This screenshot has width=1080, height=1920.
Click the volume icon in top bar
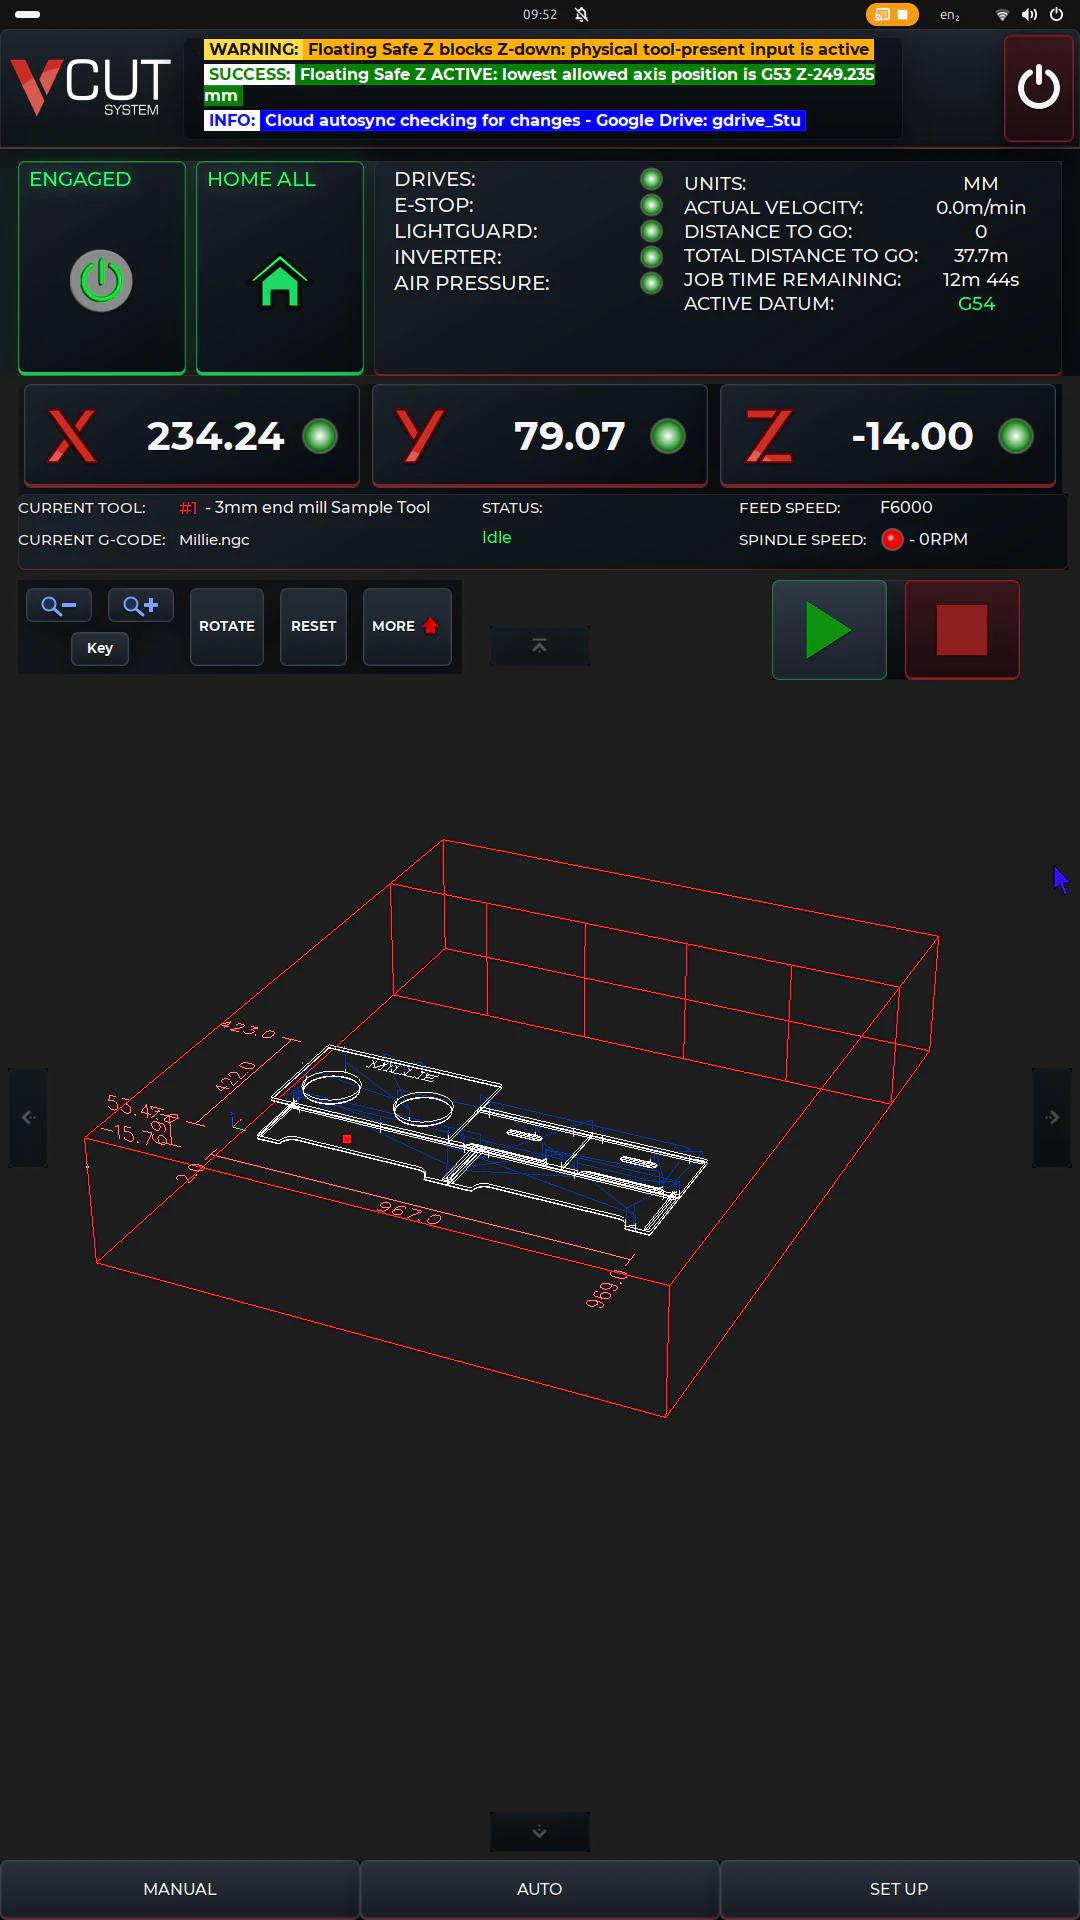click(x=1029, y=14)
